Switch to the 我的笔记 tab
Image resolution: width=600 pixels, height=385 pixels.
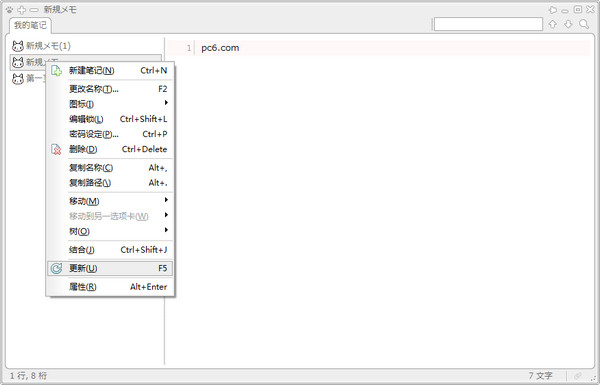[30, 25]
